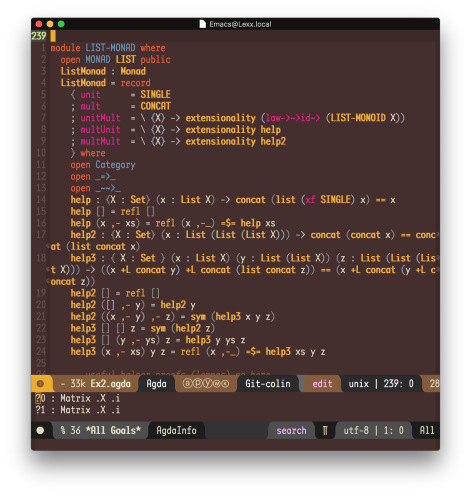471x495 pixels.
Task: Click the circled 'P' minor-mode icon
Action: tap(197, 384)
